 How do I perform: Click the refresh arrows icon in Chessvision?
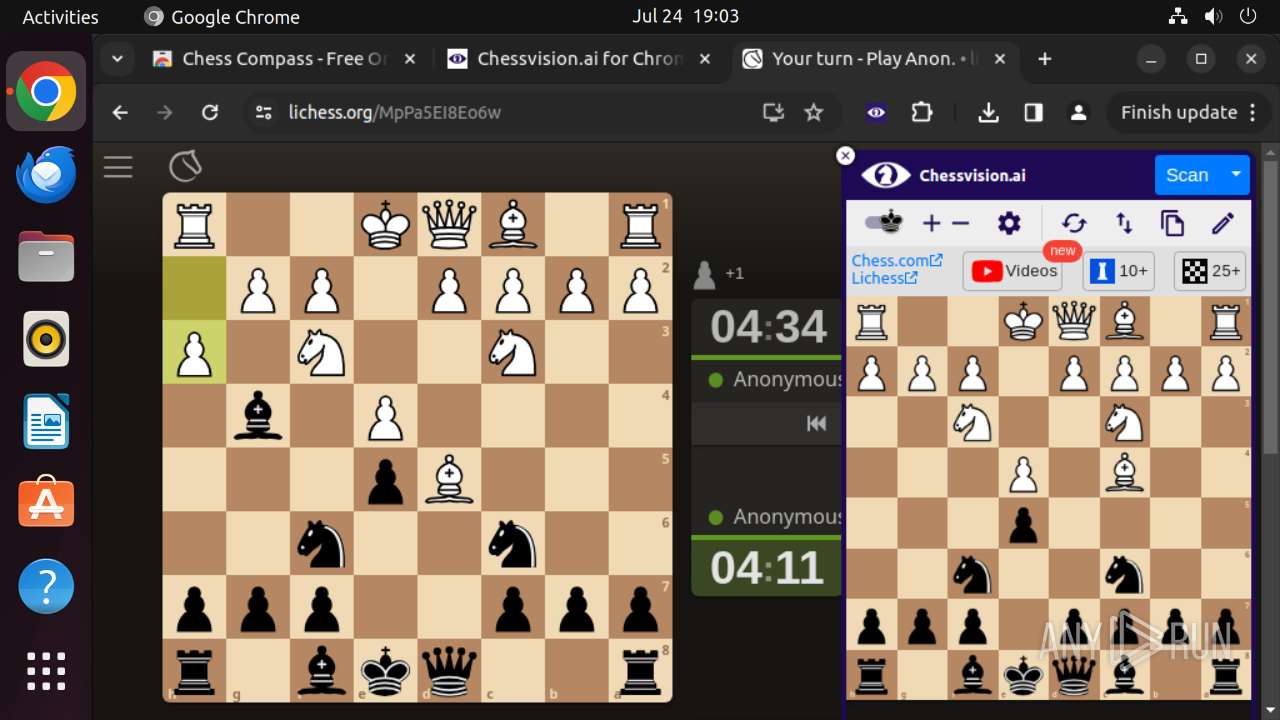1074,223
